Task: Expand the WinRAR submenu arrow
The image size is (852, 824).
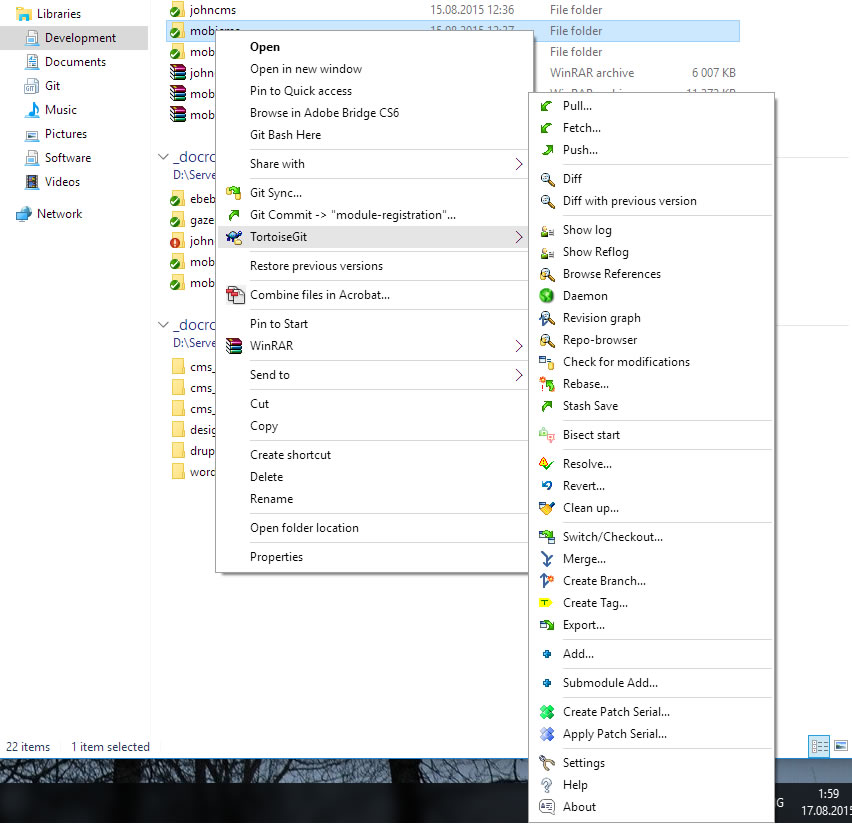Action: click(x=518, y=346)
